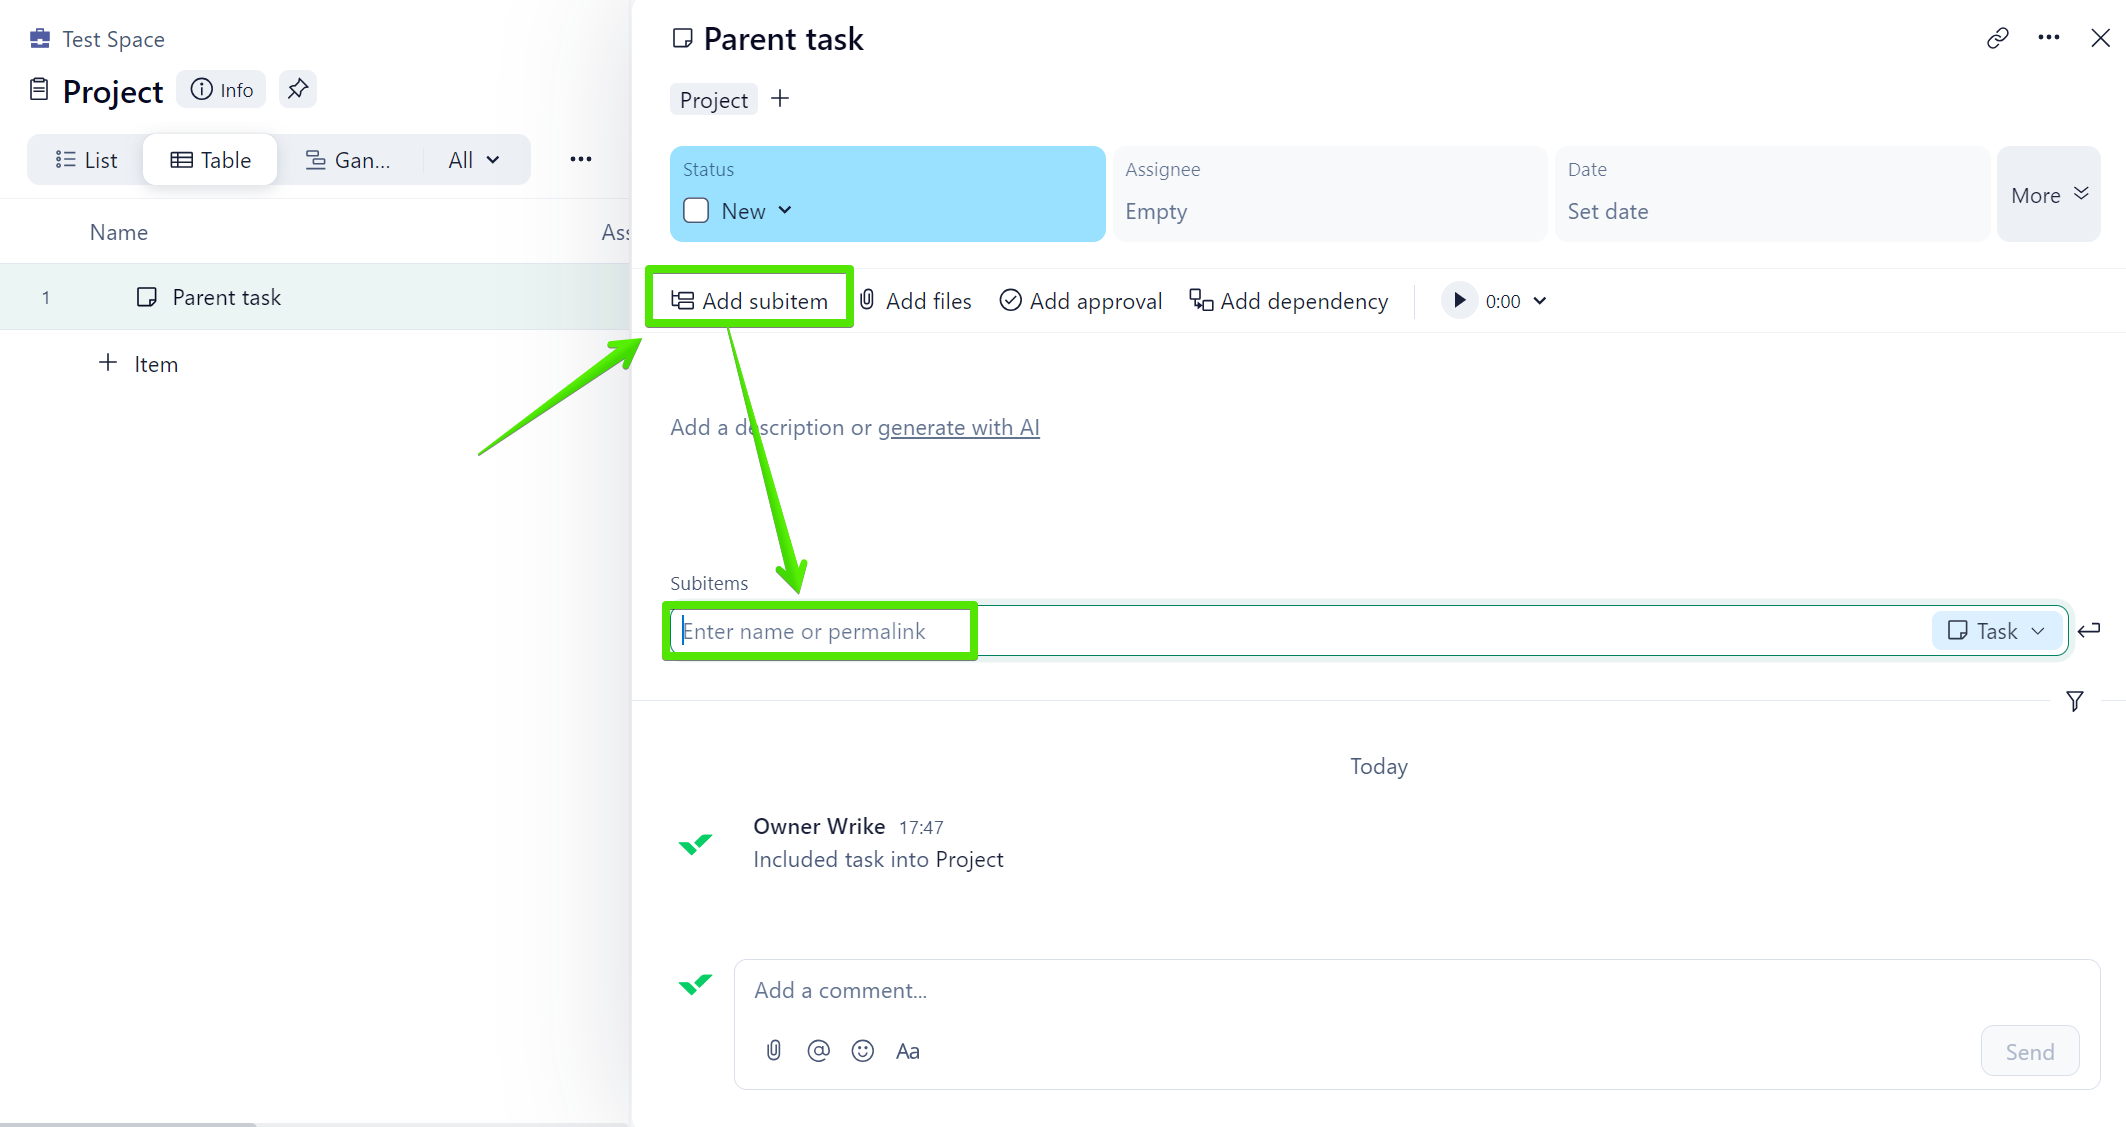This screenshot has height=1127, width=2126.
Task: Expand the New status dropdown
Action: coord(784,211)
